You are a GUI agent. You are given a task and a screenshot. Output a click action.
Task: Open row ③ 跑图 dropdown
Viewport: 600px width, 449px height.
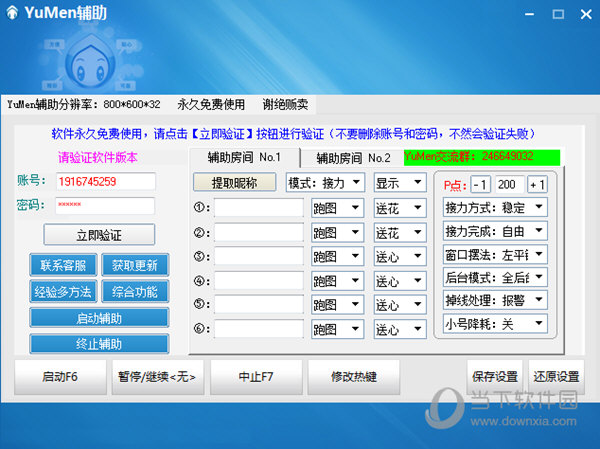pos(338,256)
